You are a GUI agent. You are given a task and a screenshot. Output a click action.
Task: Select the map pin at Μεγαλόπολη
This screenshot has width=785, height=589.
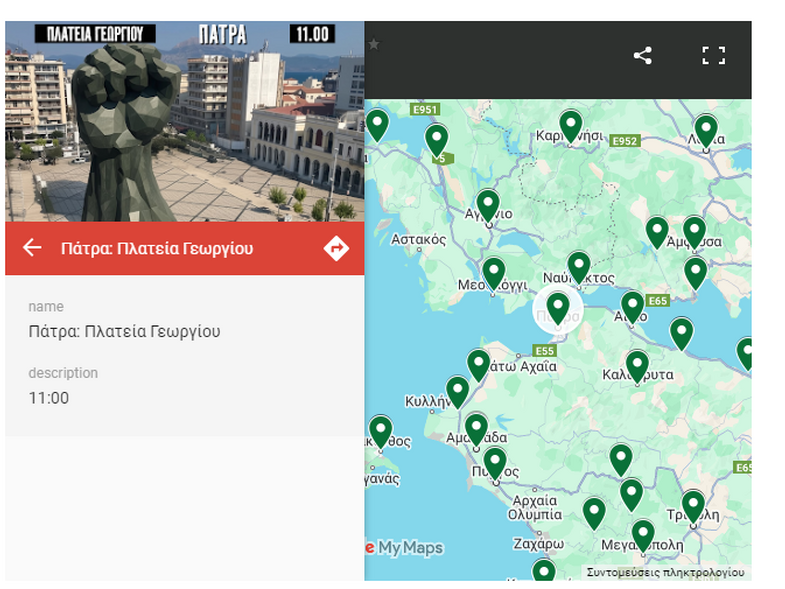(643, 534)
